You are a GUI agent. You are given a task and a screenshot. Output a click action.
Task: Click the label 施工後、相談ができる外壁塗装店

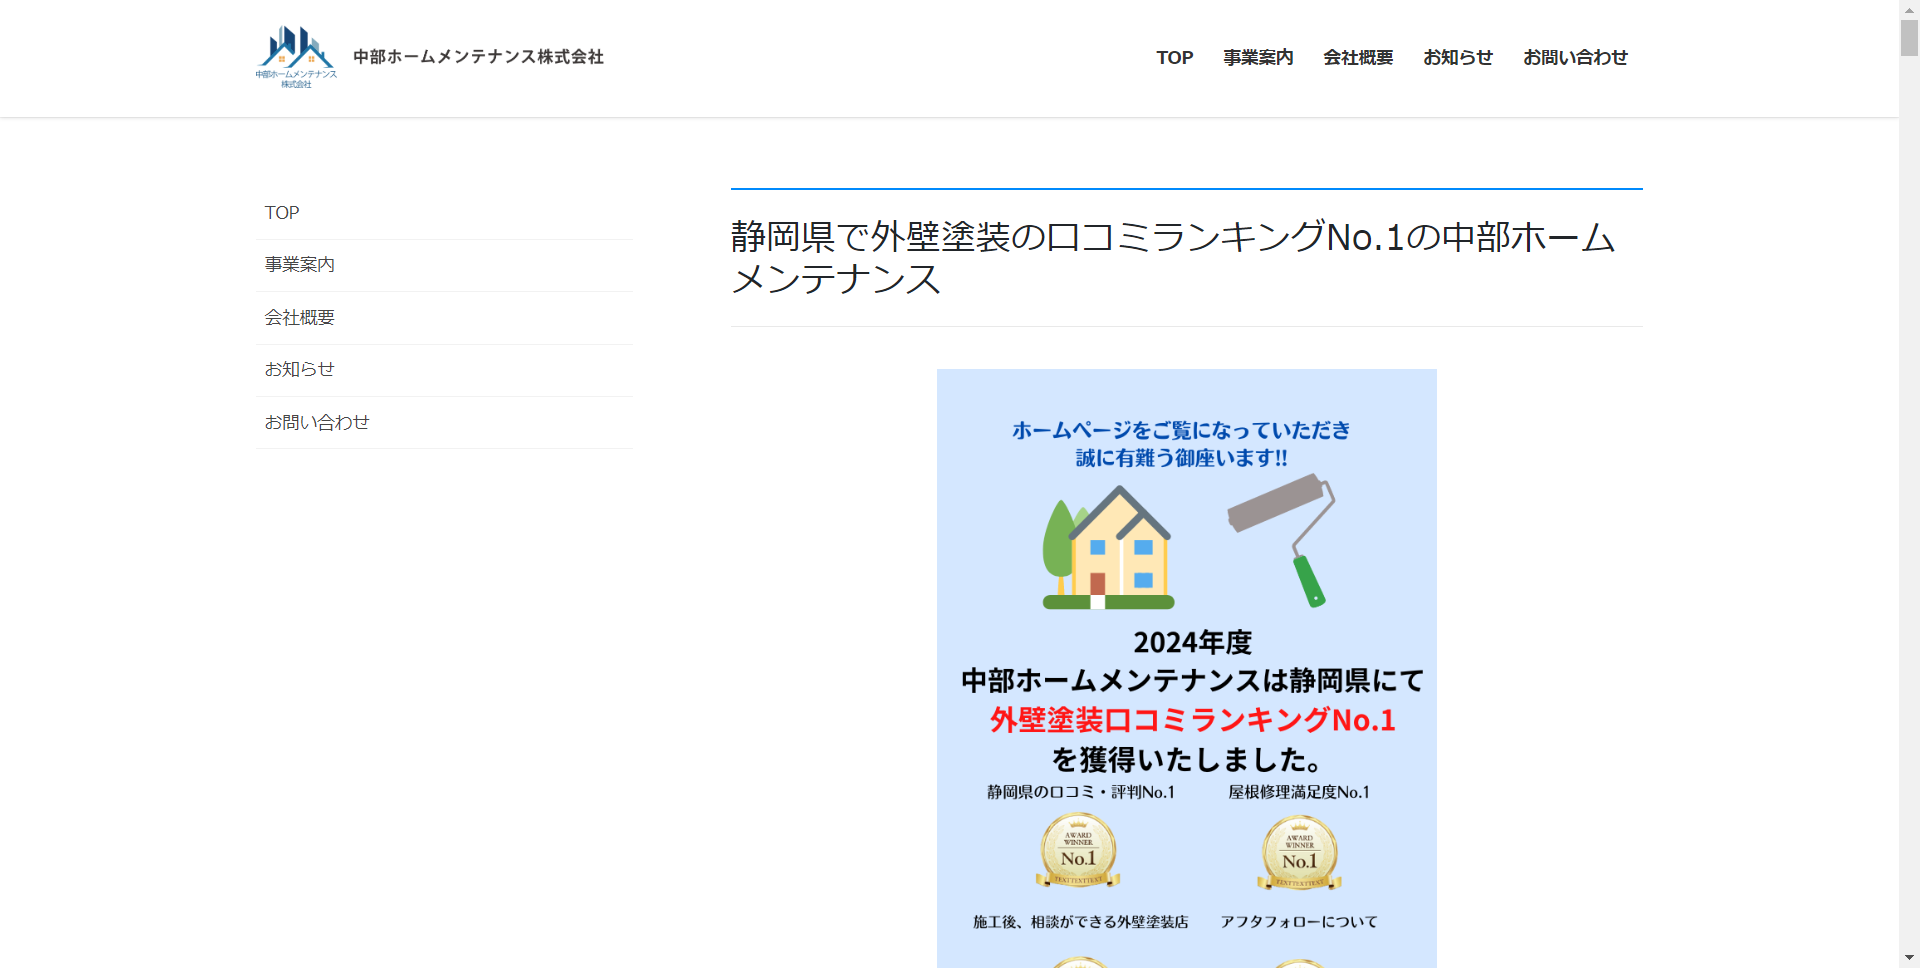coord(1081,922)
